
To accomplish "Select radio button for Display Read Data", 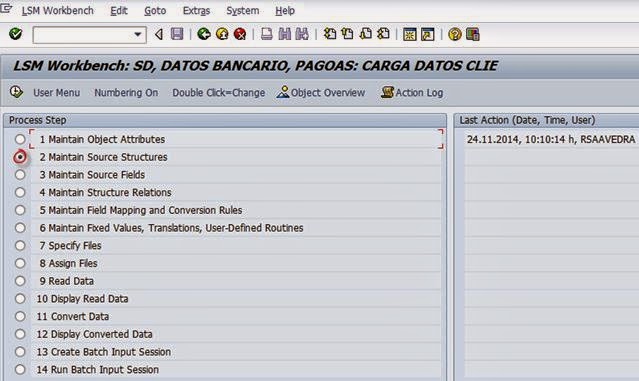I will coord(20,299).
